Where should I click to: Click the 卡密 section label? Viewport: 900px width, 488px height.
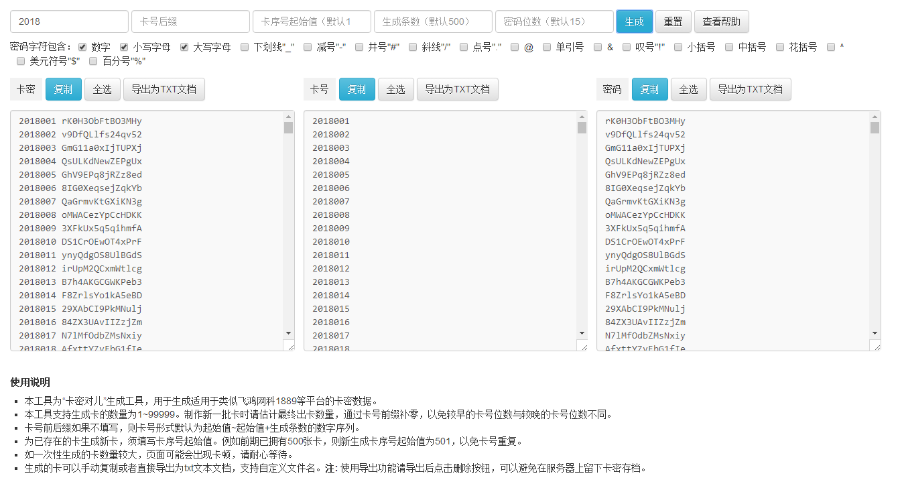26,90
